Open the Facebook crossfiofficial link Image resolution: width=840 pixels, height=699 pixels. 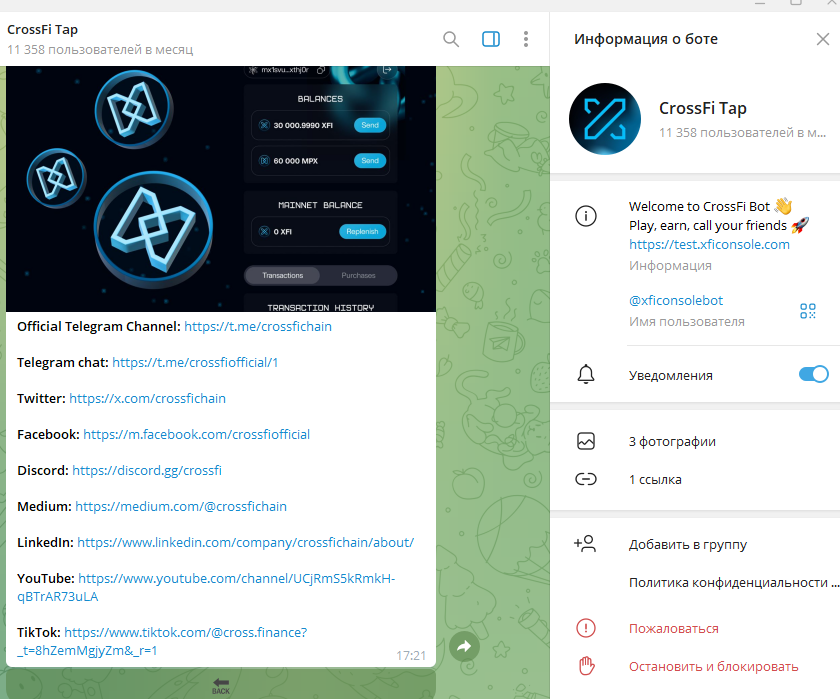(x=197, y=434)
